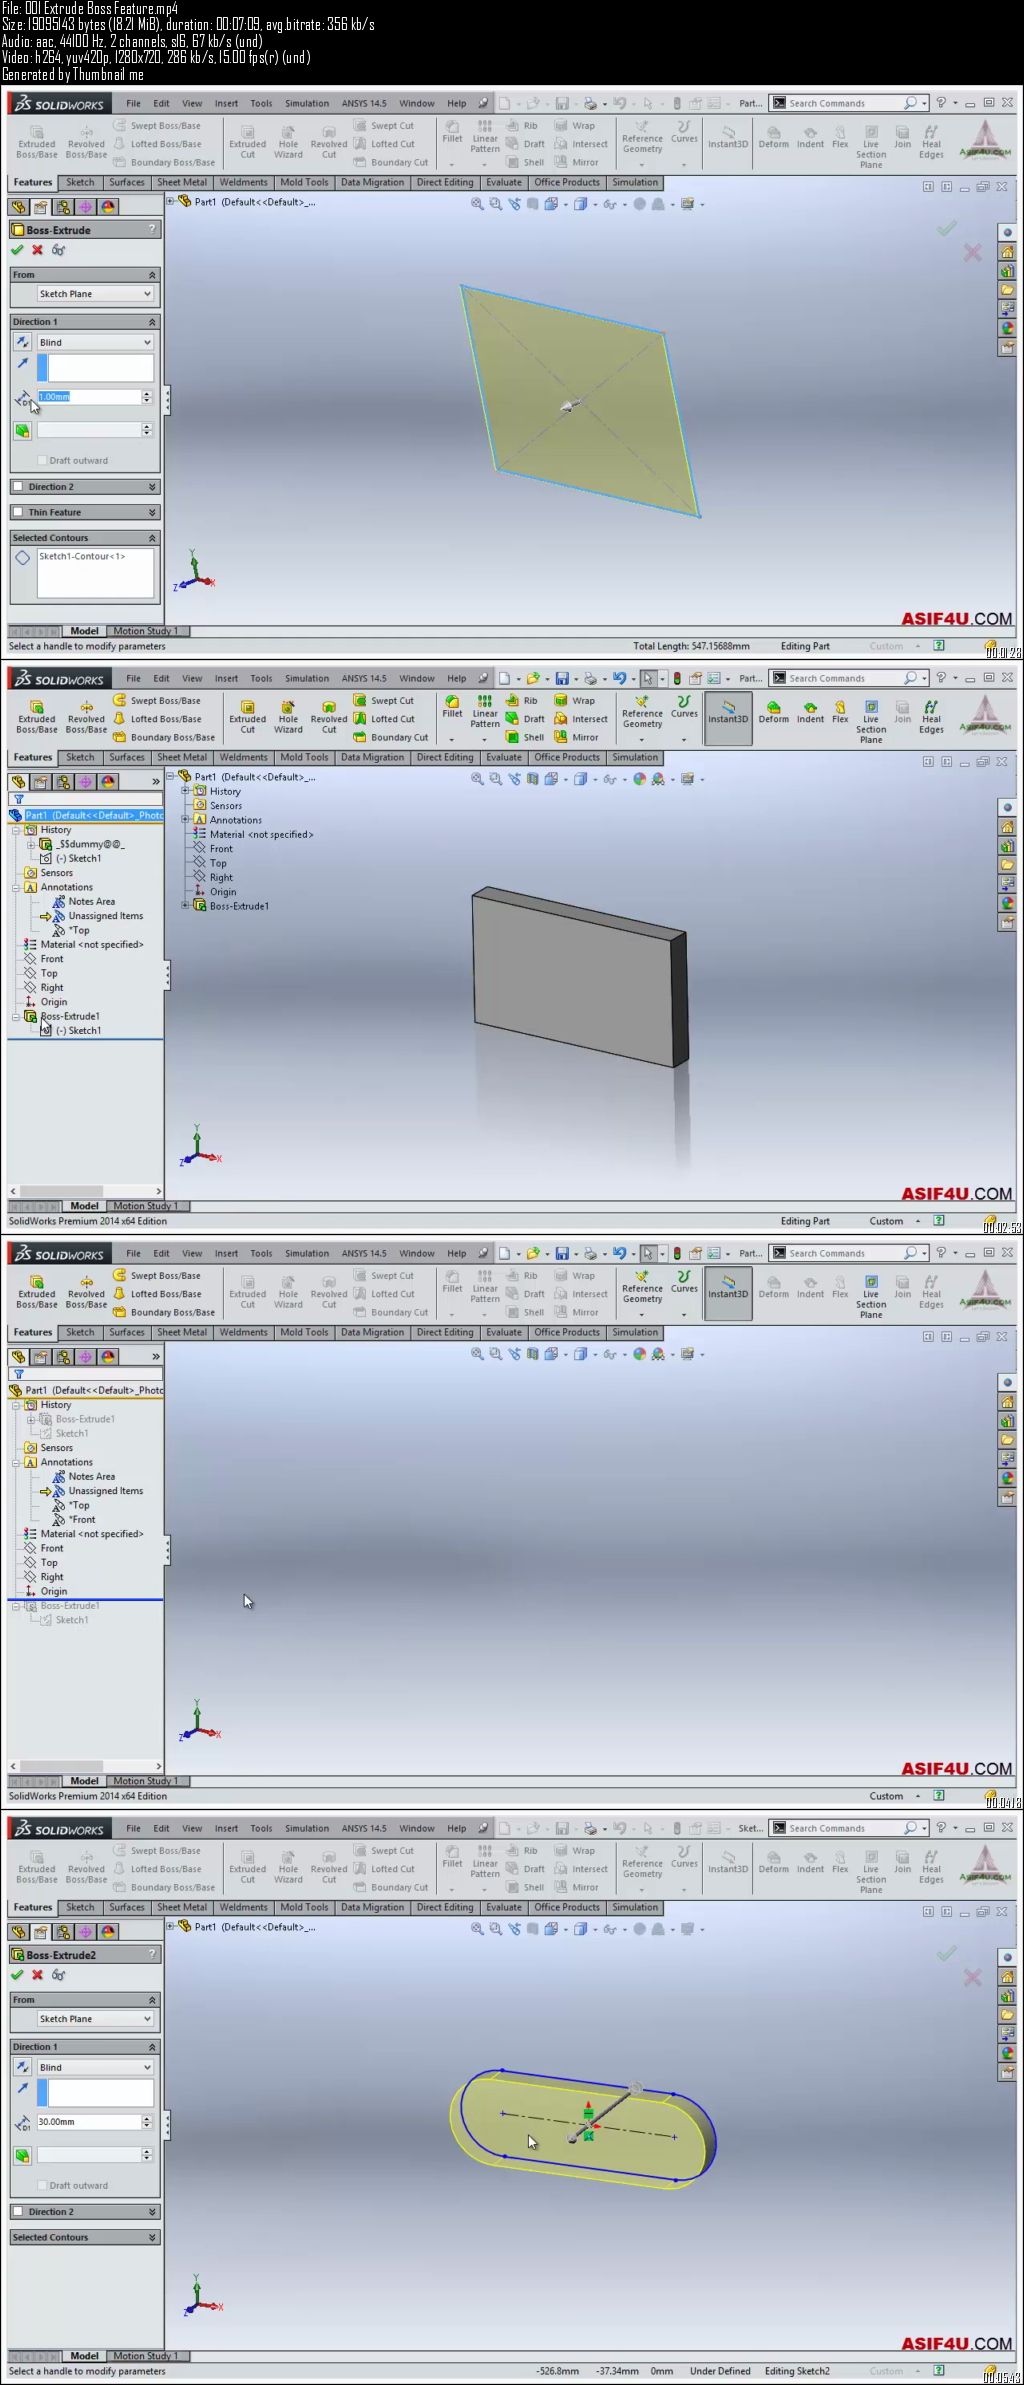Viewport: 1024px width, 2385px height.
Task: Click Save icon in the box-model frame toolbar
Action: coord(562,678)
